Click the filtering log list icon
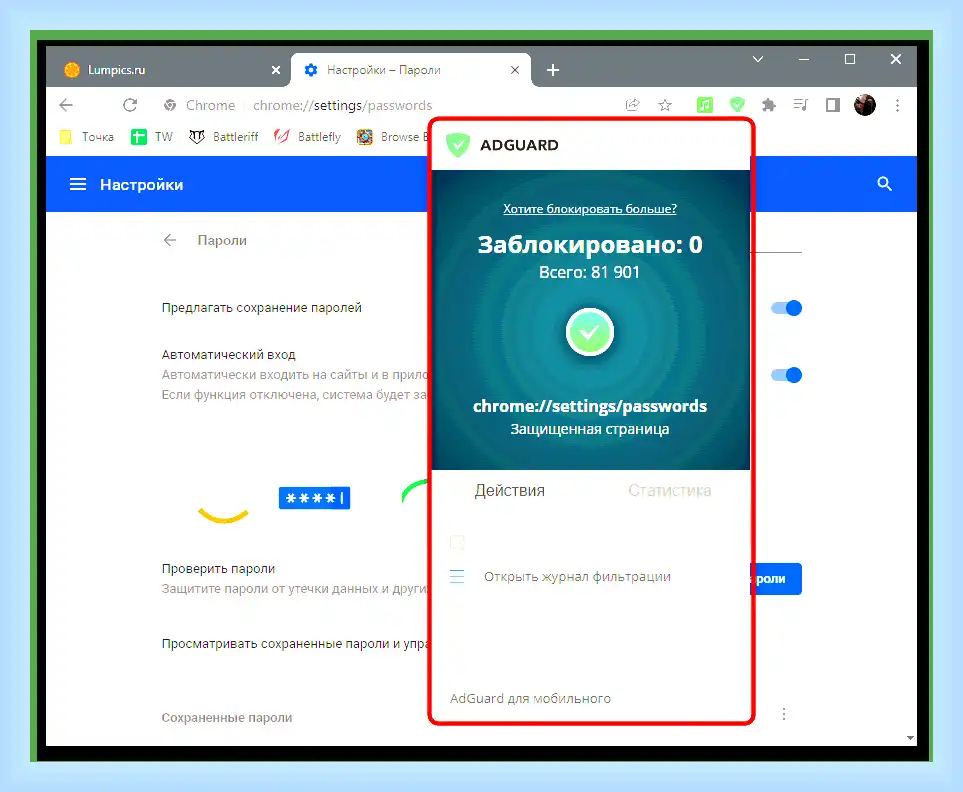 coord(457,577)
